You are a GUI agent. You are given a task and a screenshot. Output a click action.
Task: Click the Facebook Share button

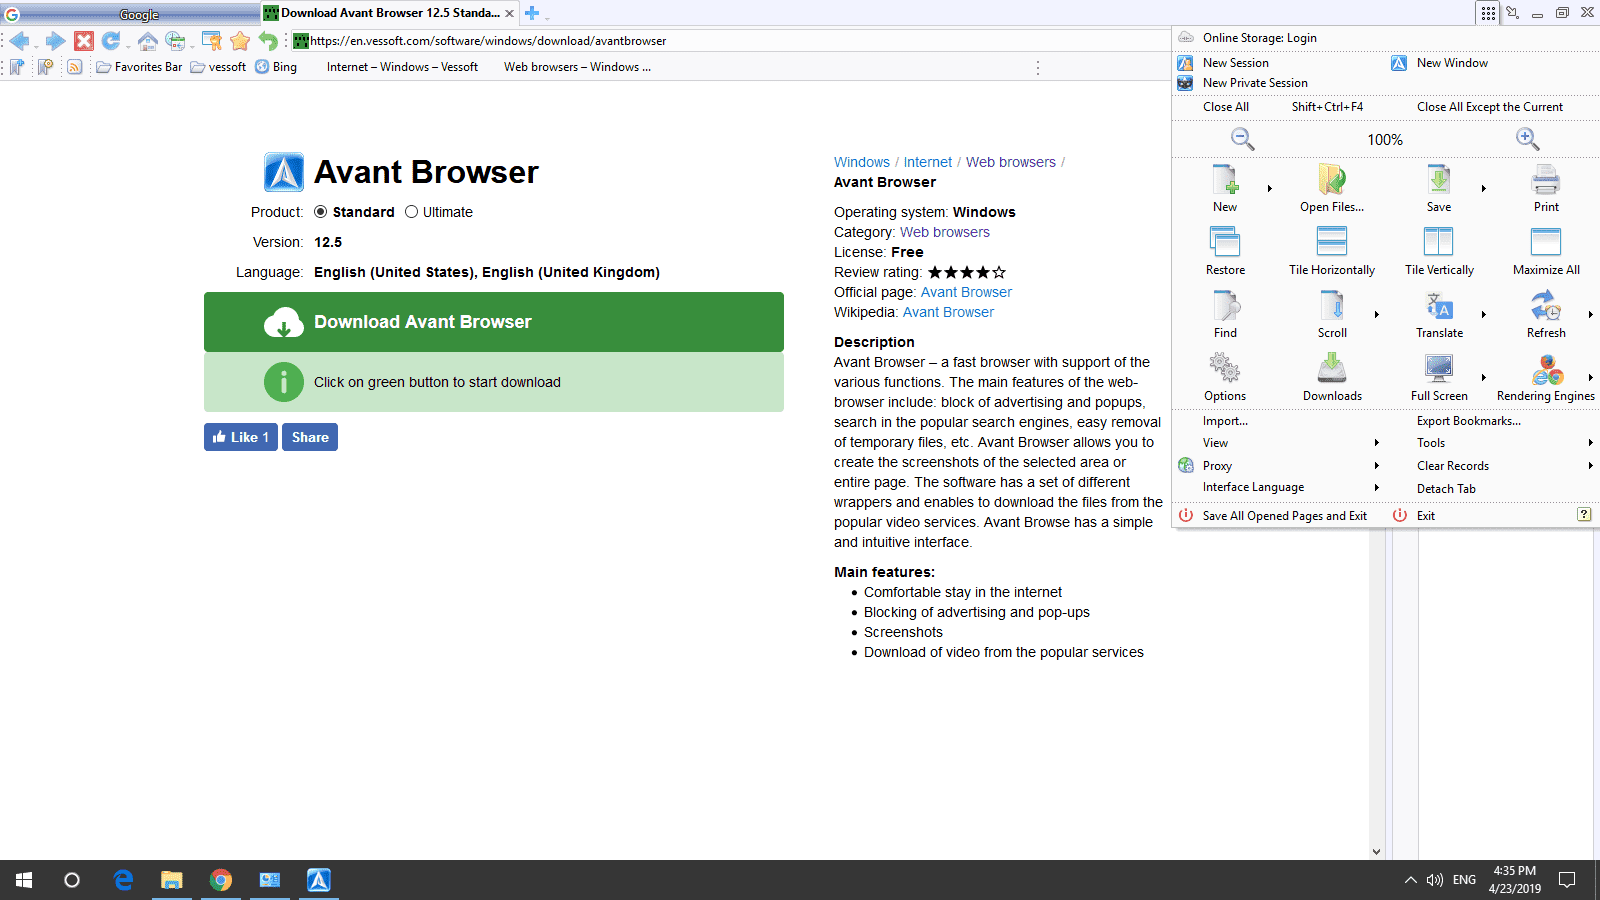[310, 437]
